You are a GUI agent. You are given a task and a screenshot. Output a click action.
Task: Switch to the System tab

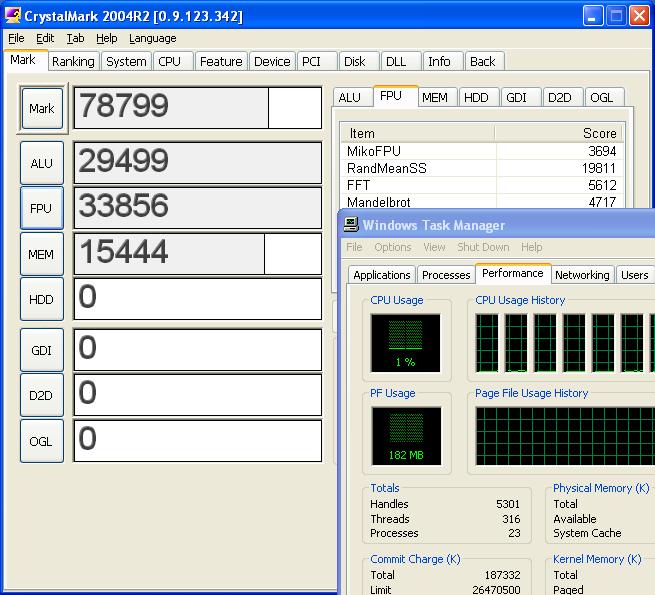coord(126,61)
